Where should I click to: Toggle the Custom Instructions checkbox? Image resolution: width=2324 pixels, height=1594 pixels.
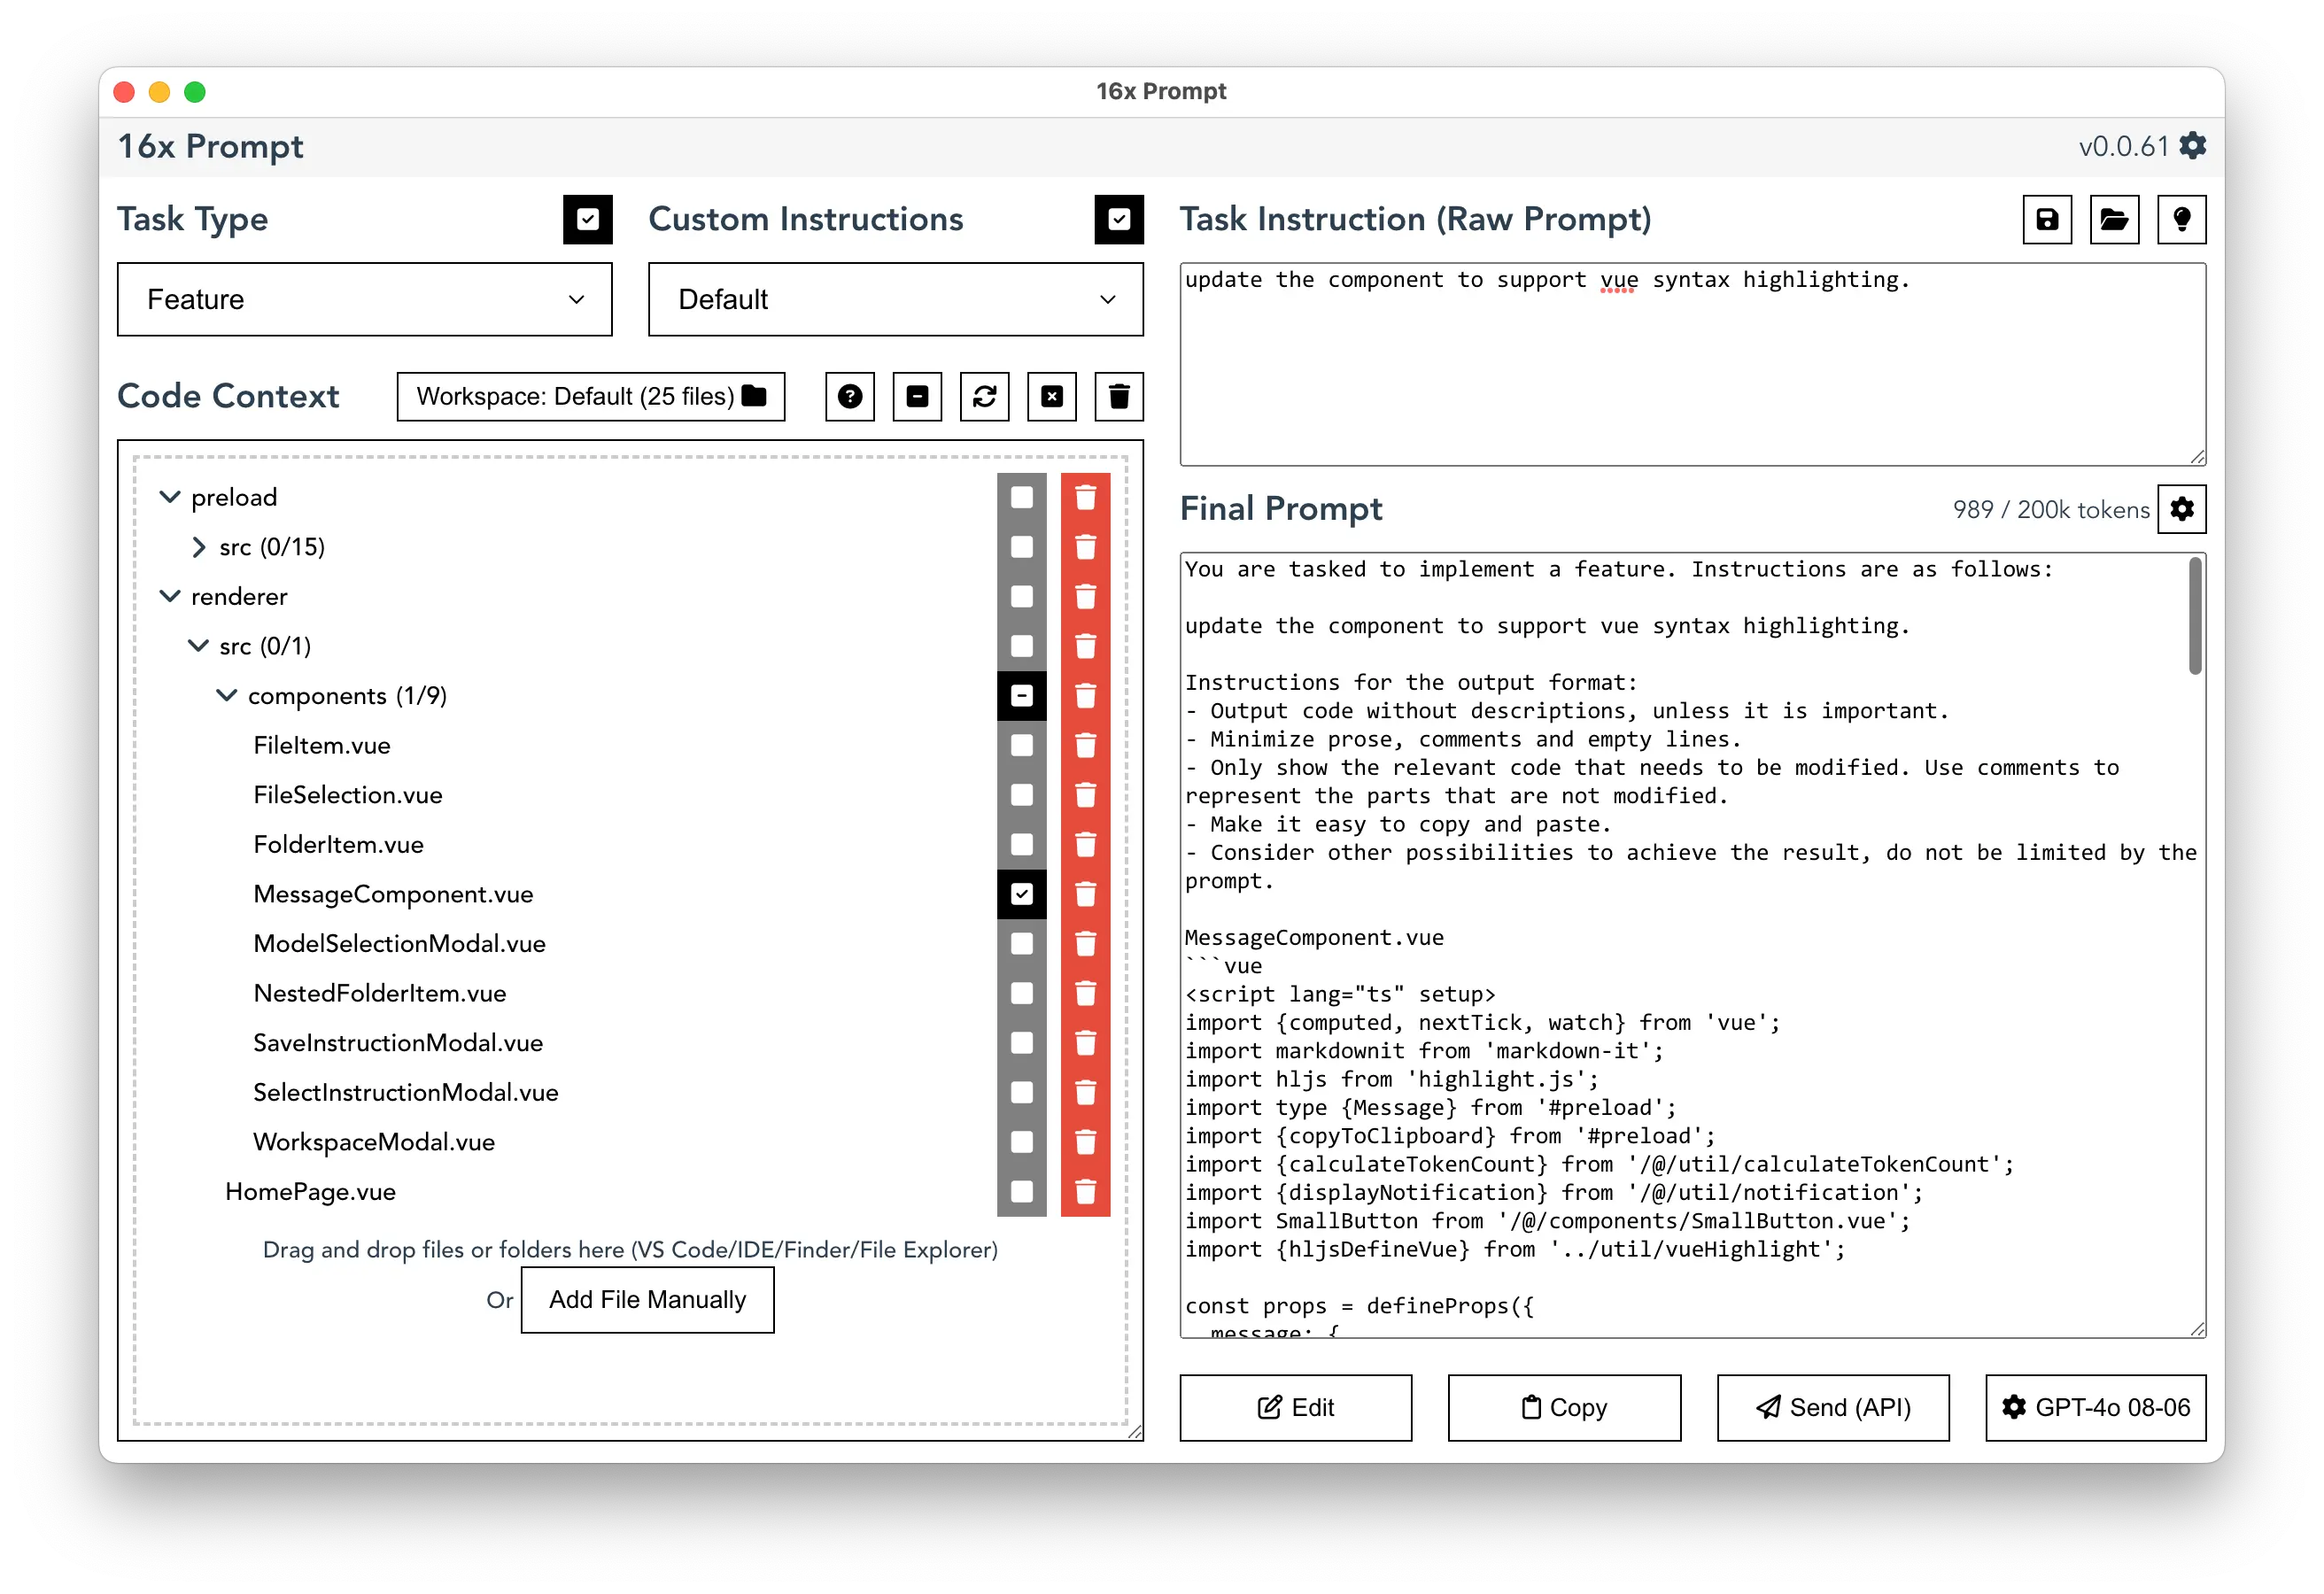1119,219
